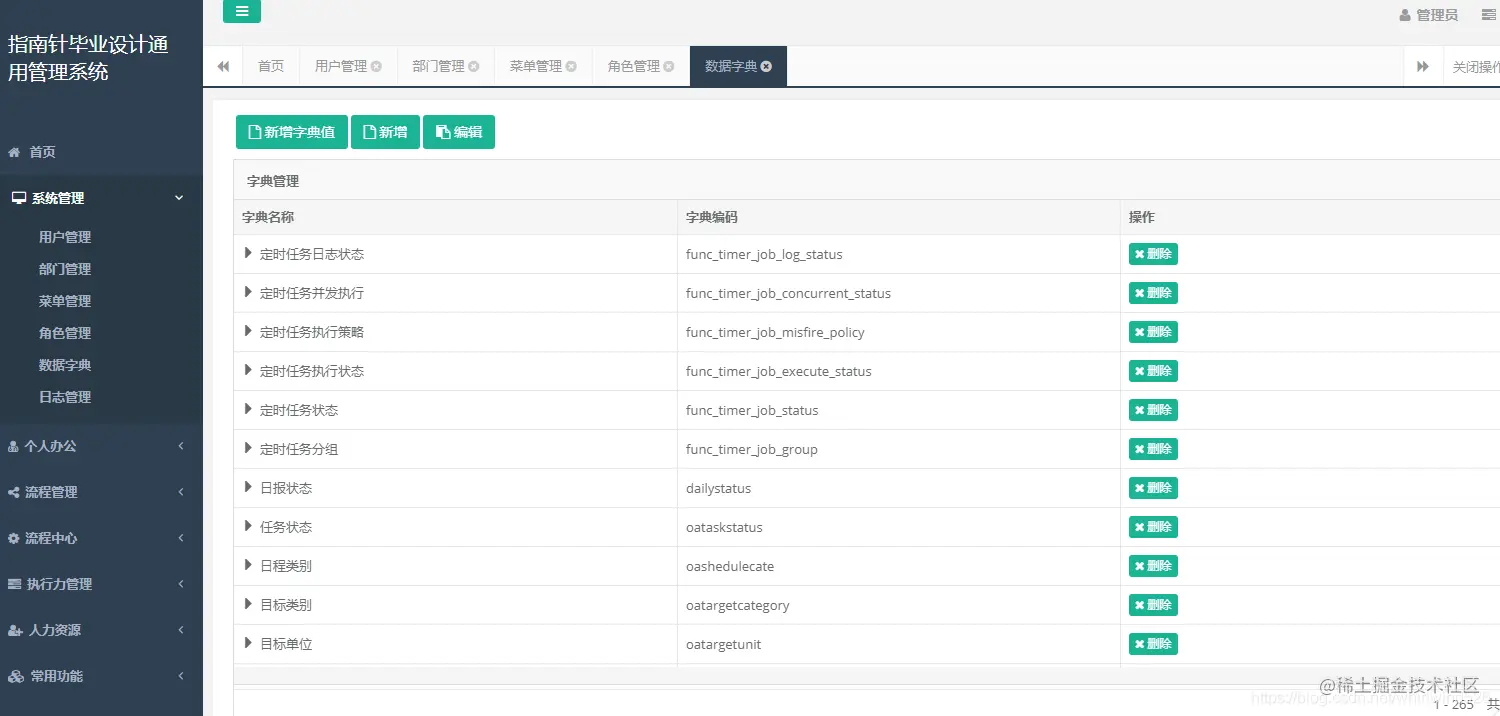Click the horizontal scrollbar below the table
The height and width of the screenshot is (716, 1500).
point(866,677)
